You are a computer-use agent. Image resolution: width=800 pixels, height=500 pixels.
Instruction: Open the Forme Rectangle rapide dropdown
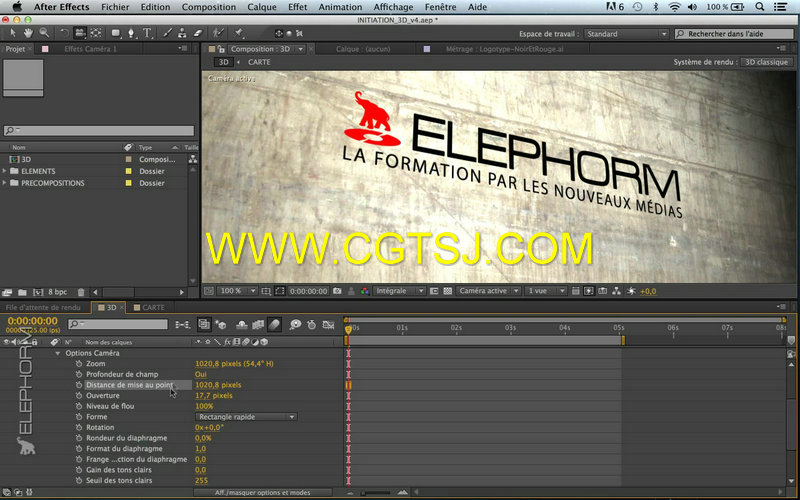point(246,417)
